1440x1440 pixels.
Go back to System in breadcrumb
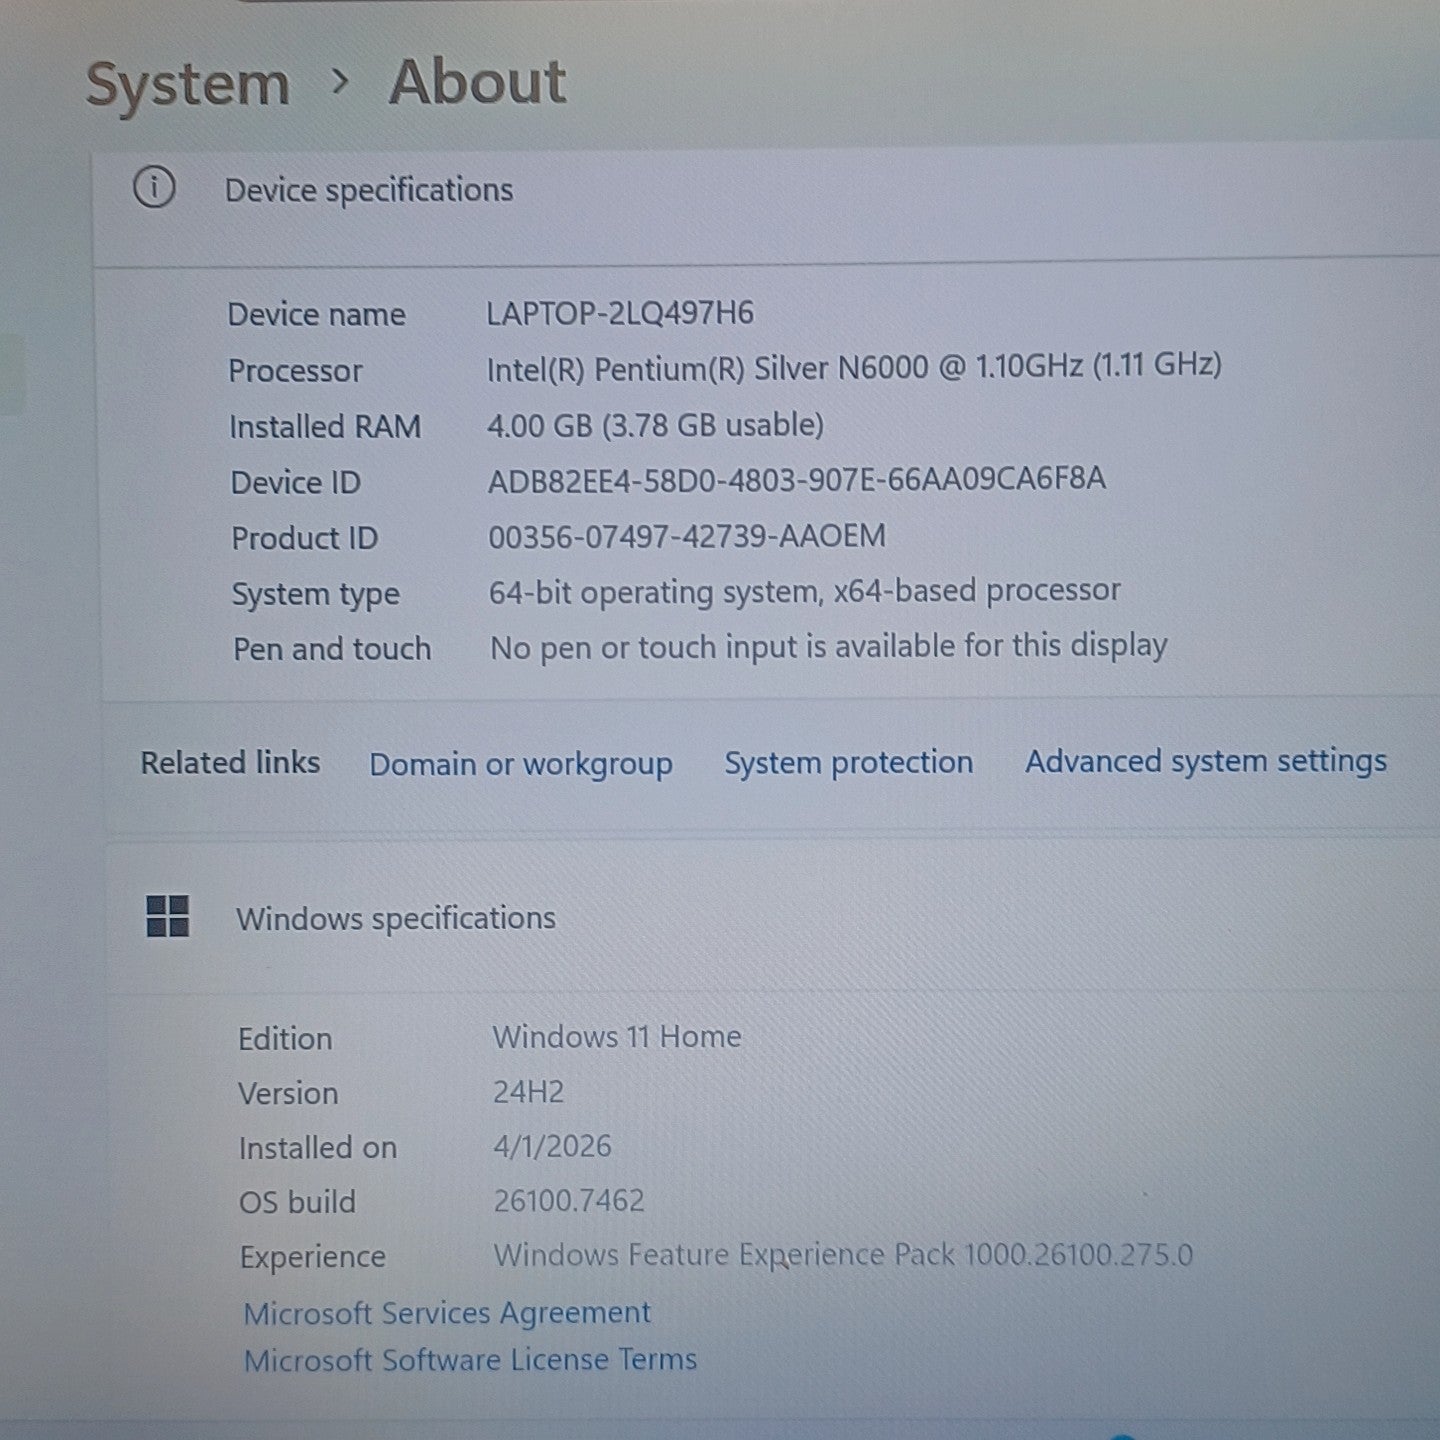click(x=188, y=84)
